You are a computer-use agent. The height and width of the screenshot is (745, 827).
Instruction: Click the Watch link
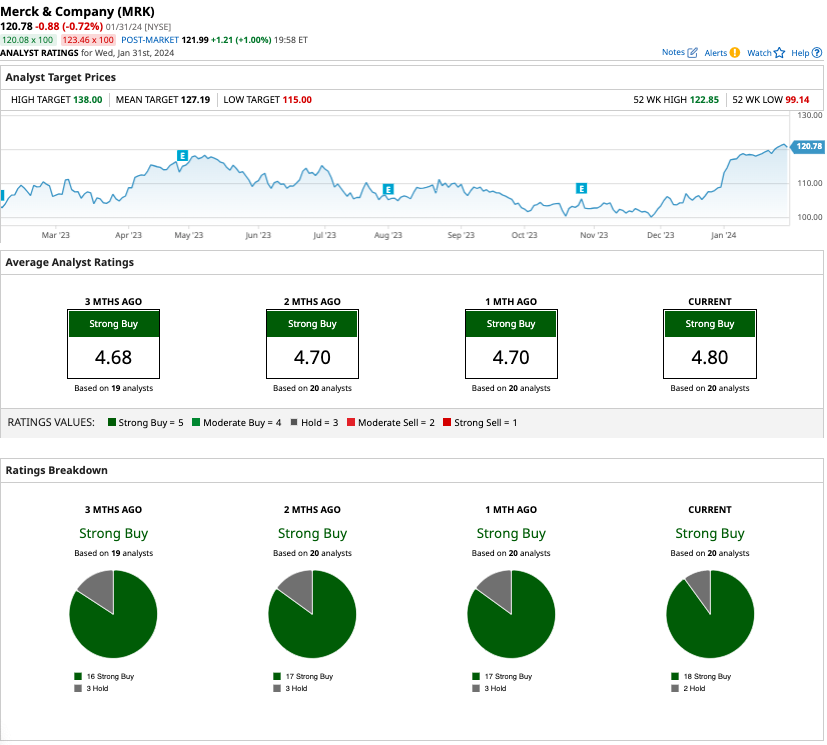759,53
